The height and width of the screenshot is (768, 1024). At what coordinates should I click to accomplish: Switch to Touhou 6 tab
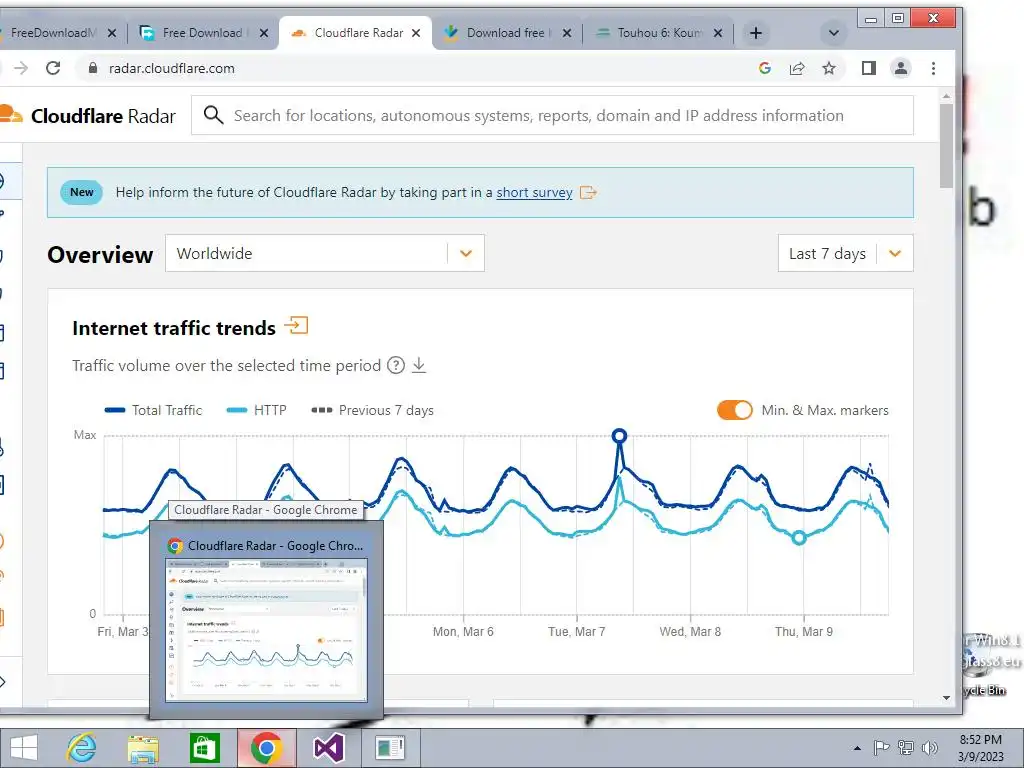coord(658,33)
